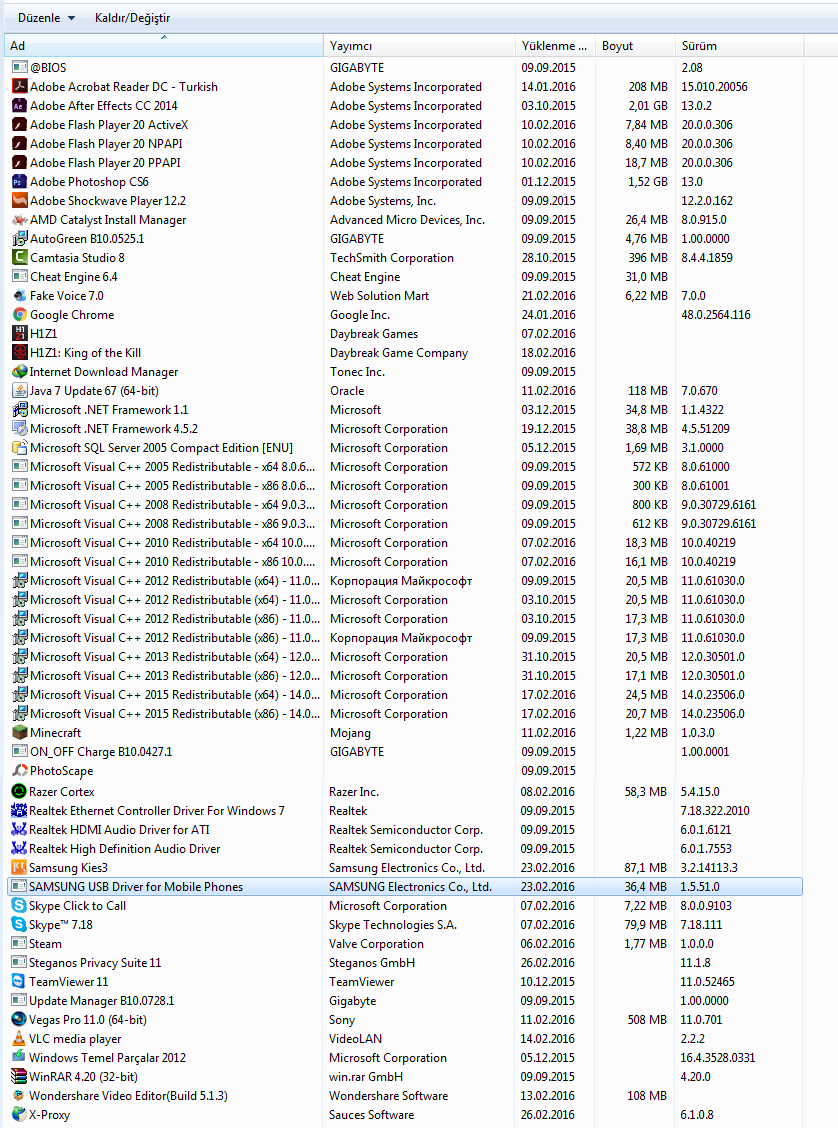Select the Steam entry
The image size is (838, 1128).
coord(404,943)
